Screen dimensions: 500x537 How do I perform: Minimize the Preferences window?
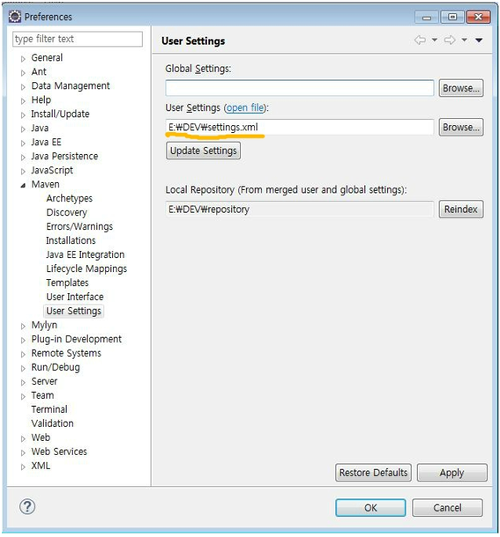click(426, 17)
